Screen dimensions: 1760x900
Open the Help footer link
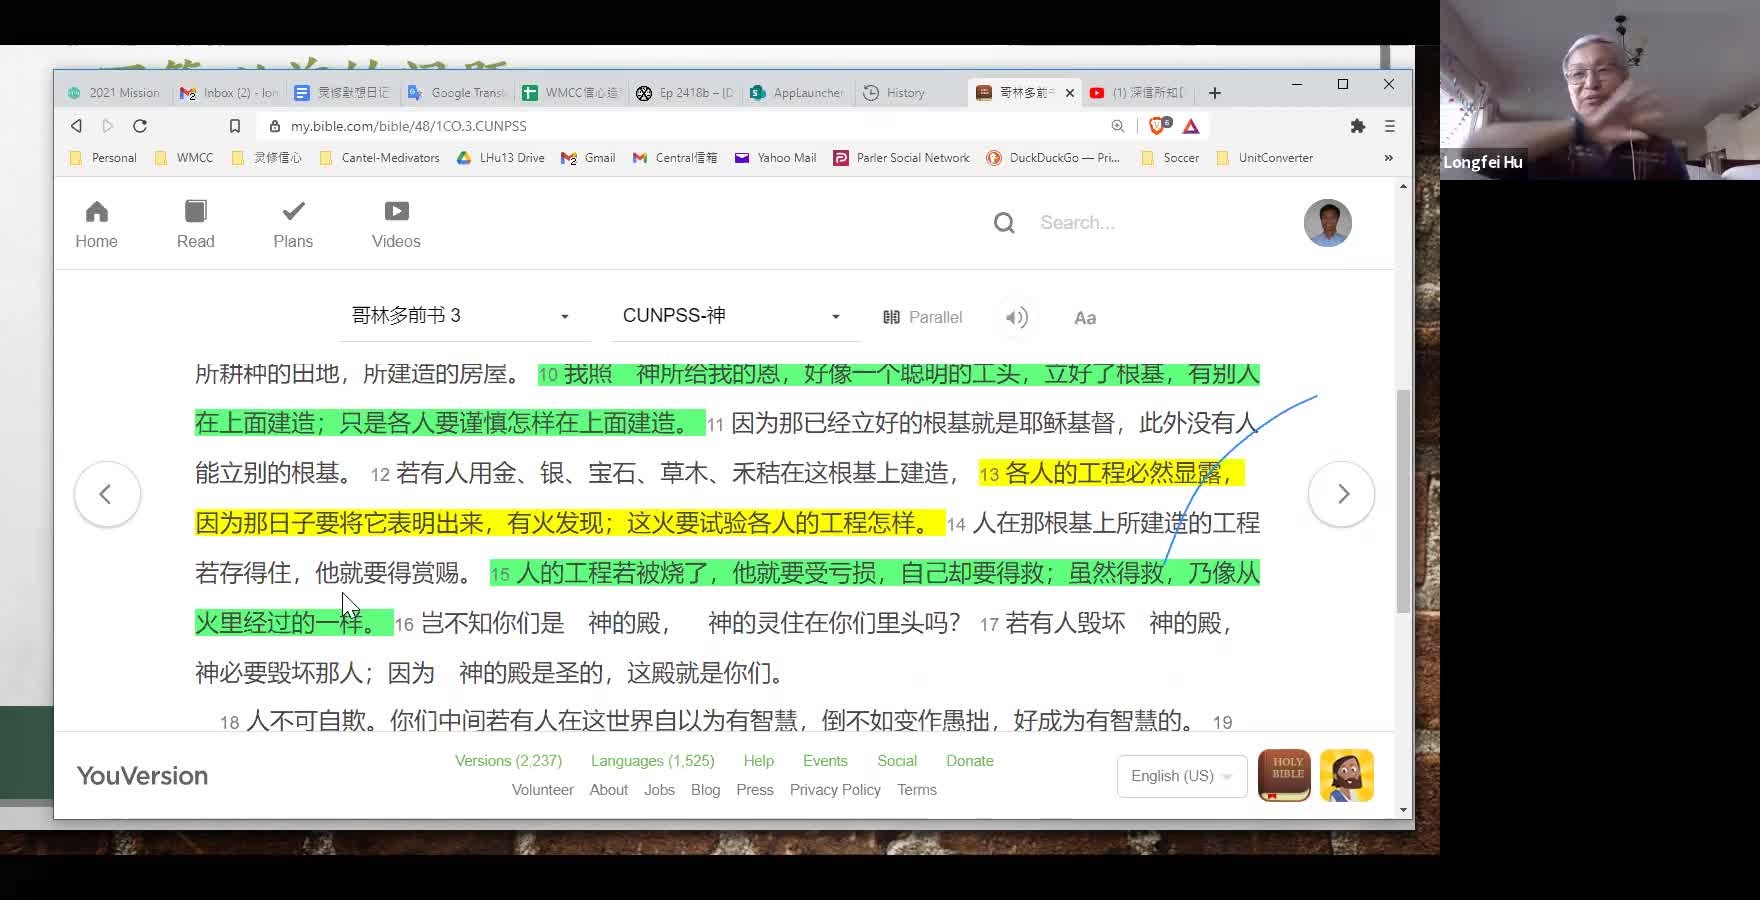click(758, 761)
